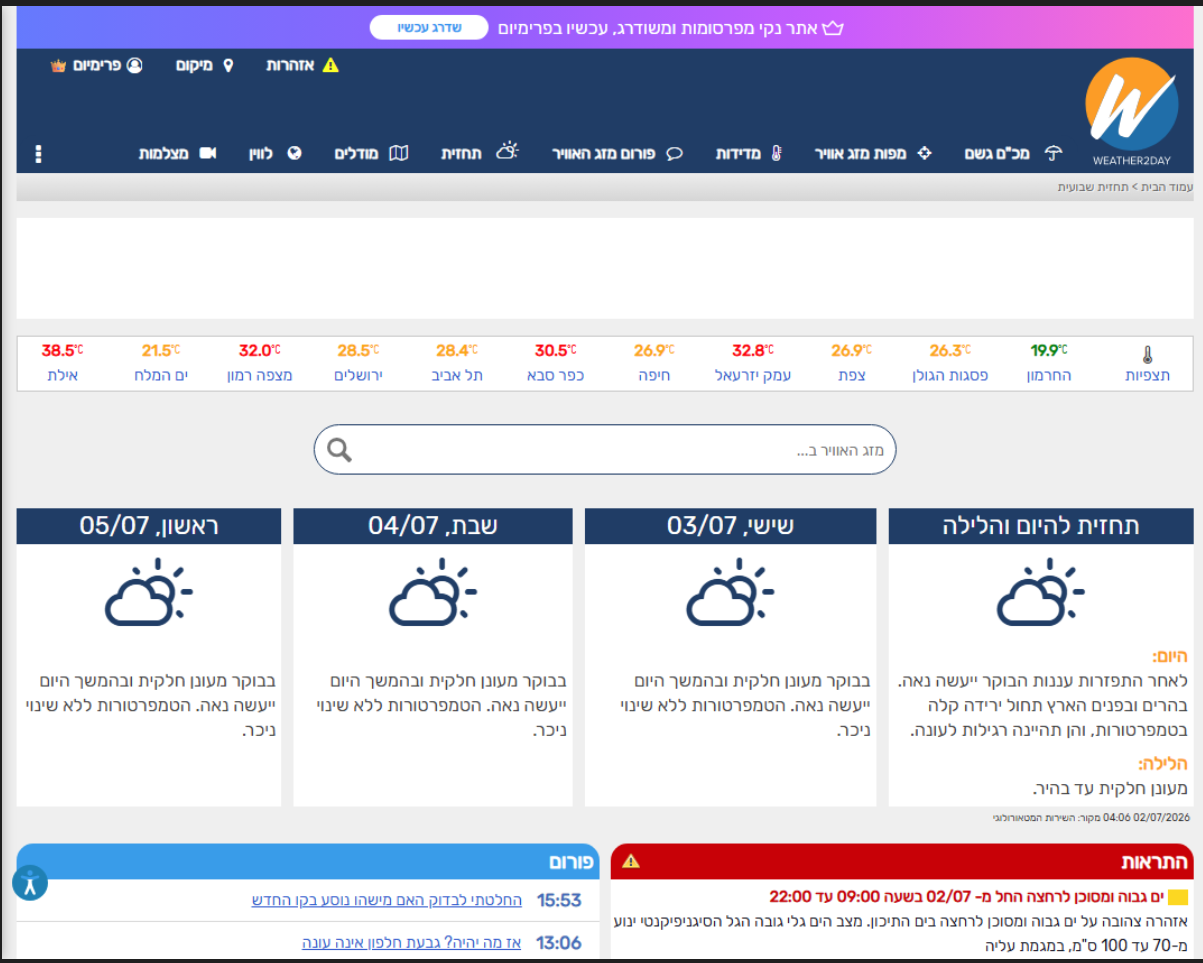The height and width of the screenshot is (963, 1203).
Task: Select the כפר סבא 30.5° station
Action: click(555, 363)
